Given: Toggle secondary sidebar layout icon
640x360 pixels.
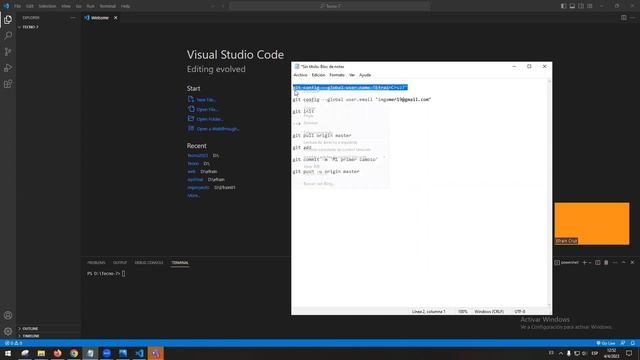Looking at the screenshot, I should tap(581, 6).
